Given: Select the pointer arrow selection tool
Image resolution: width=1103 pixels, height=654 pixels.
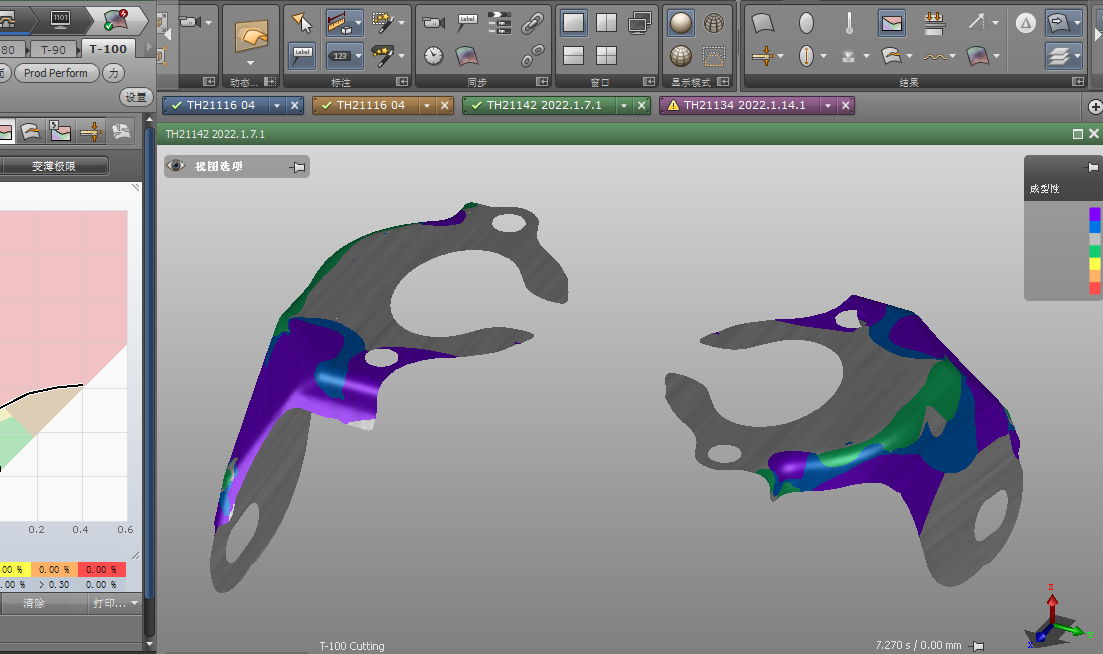Looking at the screenshot, I should [302, 23].
